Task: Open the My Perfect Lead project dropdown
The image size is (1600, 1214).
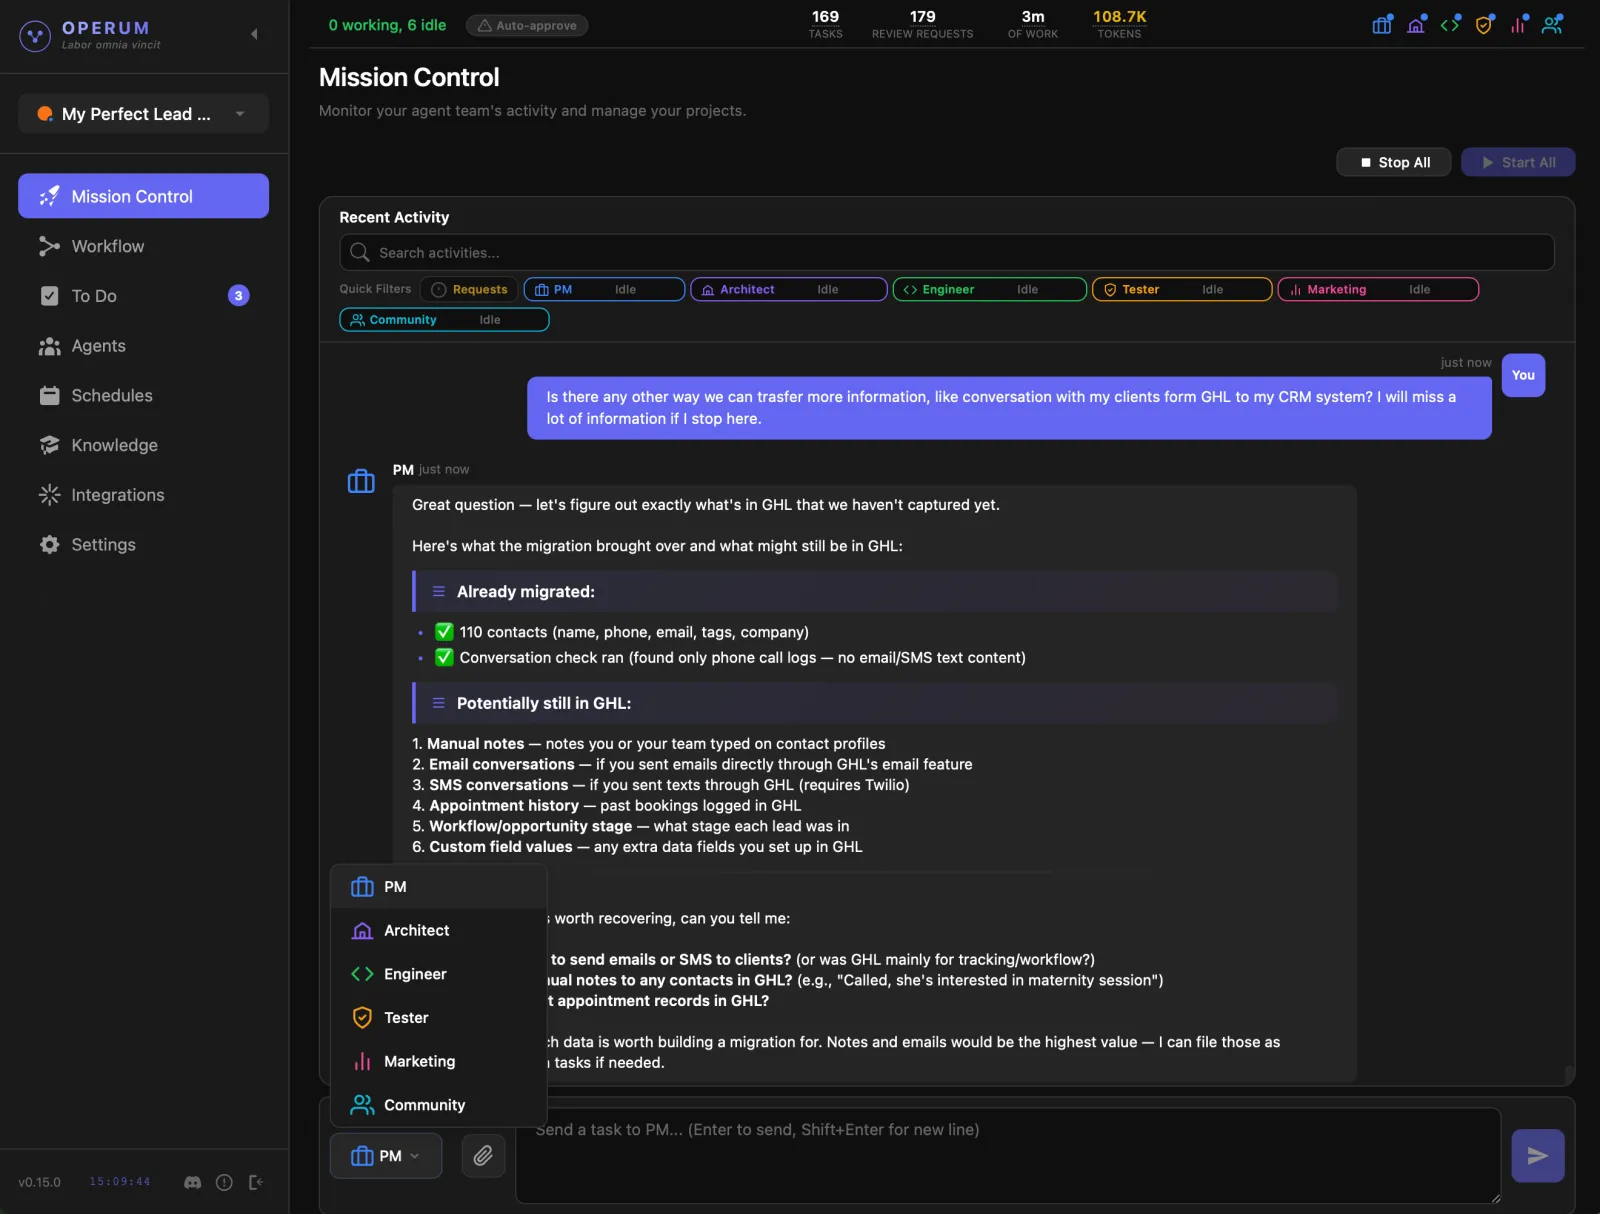Action: tap(143, 113)
